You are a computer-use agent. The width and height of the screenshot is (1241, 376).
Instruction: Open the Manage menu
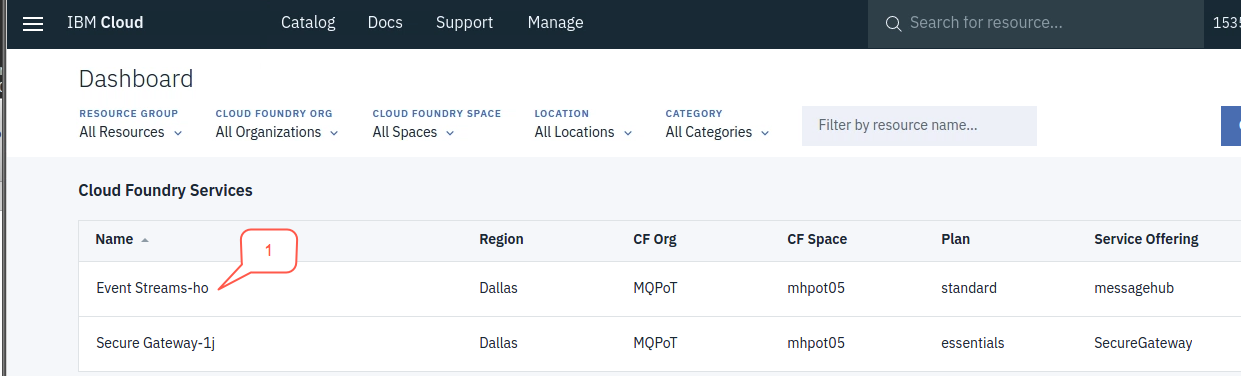click(x=555, y=22)
